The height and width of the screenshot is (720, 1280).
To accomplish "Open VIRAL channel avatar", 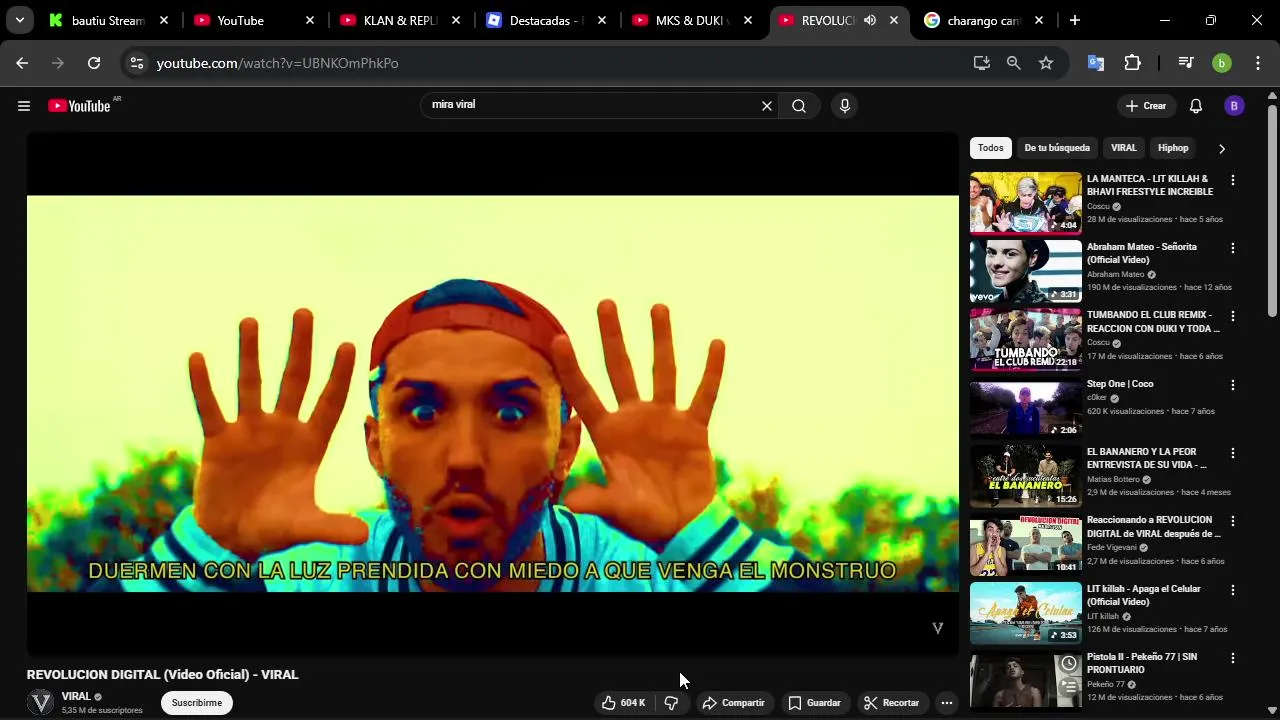I will (x=41, y=703).
